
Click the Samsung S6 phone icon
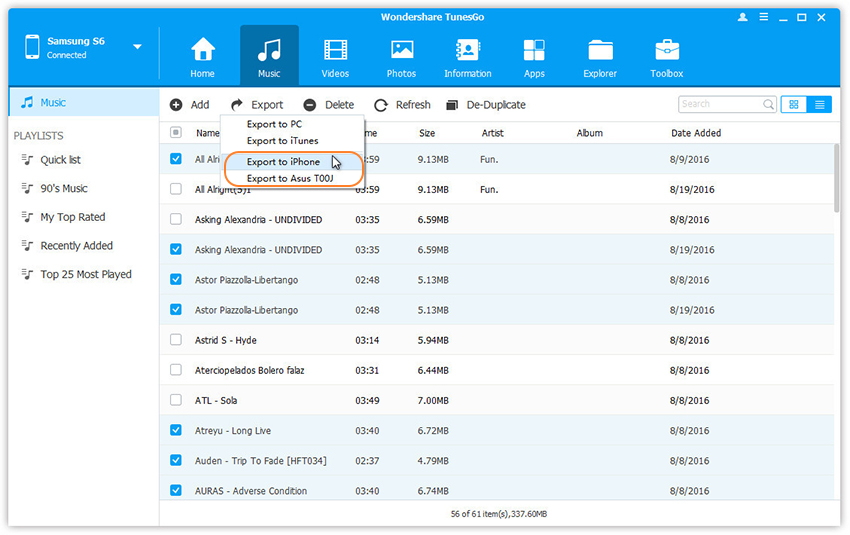point(33,47)
